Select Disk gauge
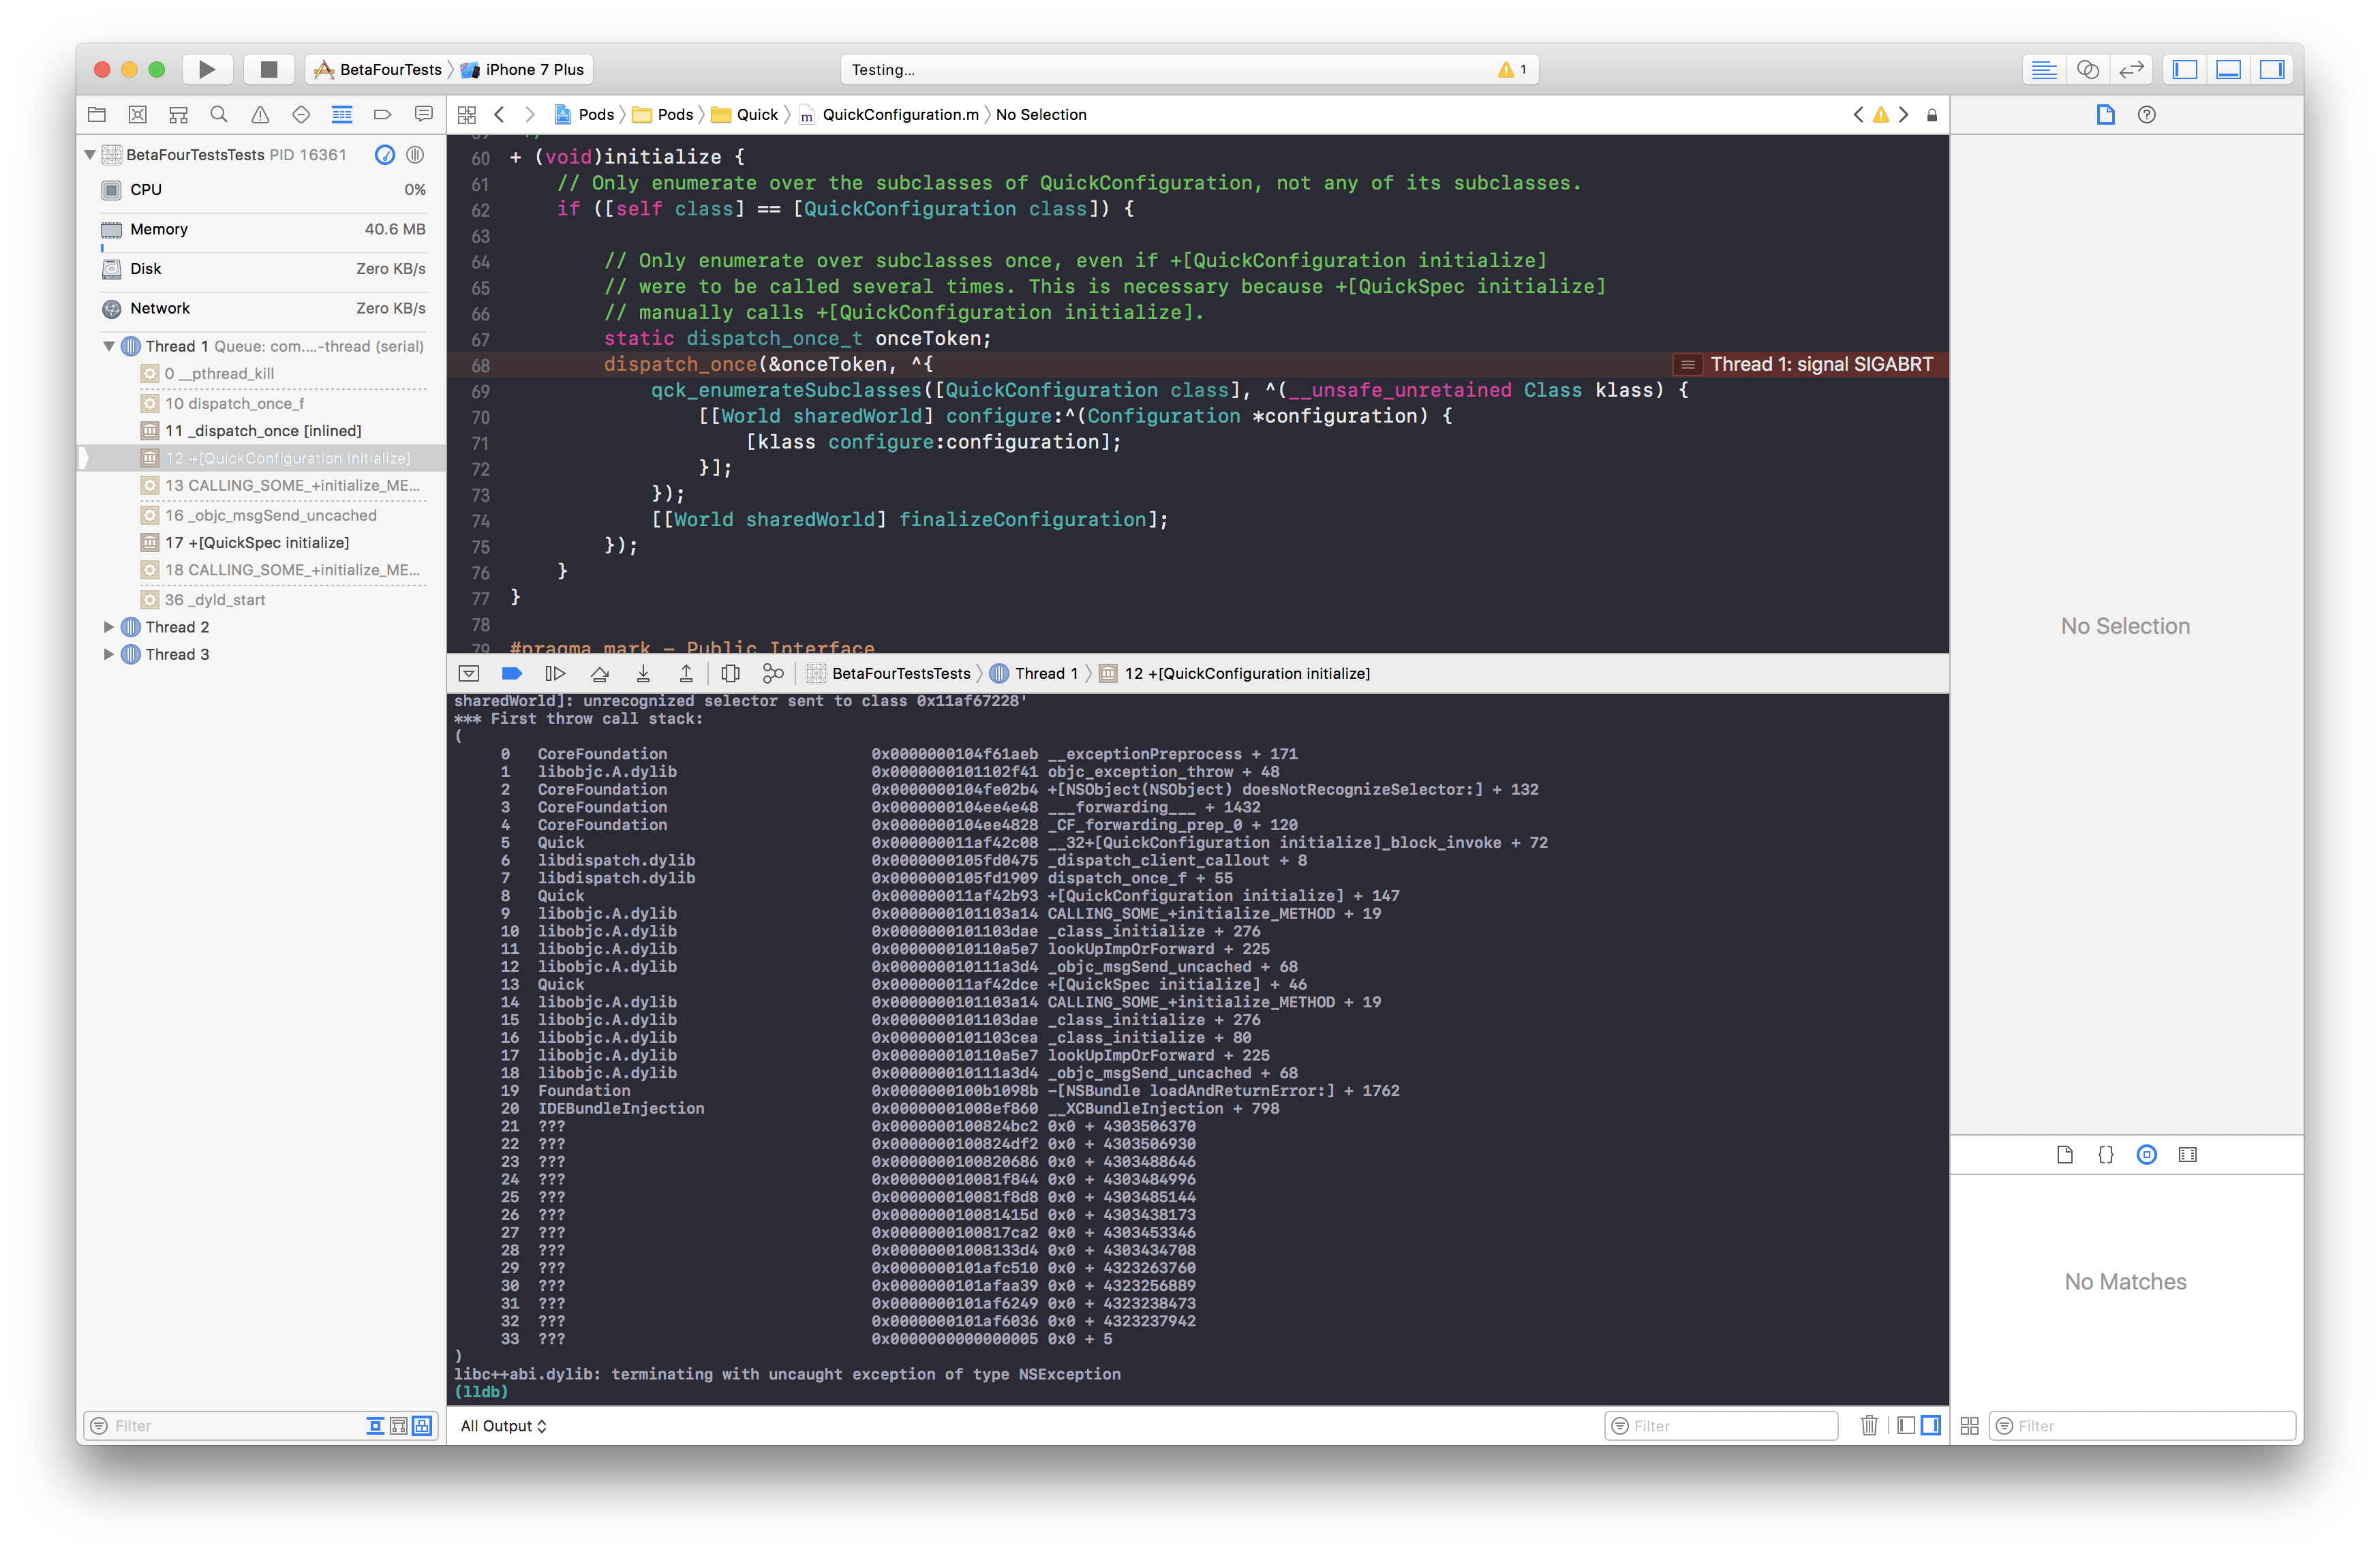 pos(263,269)
